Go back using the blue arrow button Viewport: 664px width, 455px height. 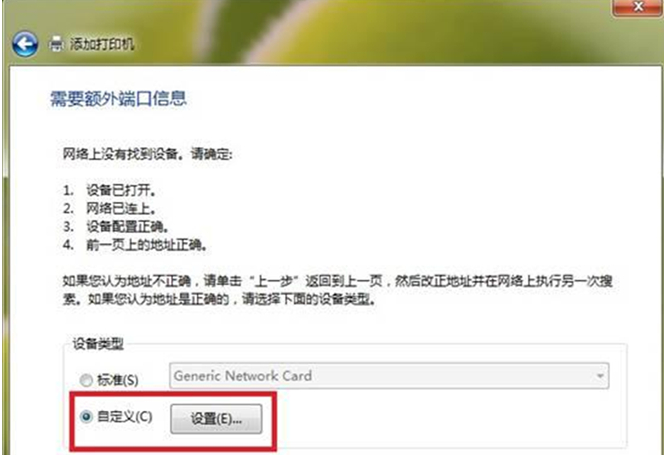click(x=25, y=44)
